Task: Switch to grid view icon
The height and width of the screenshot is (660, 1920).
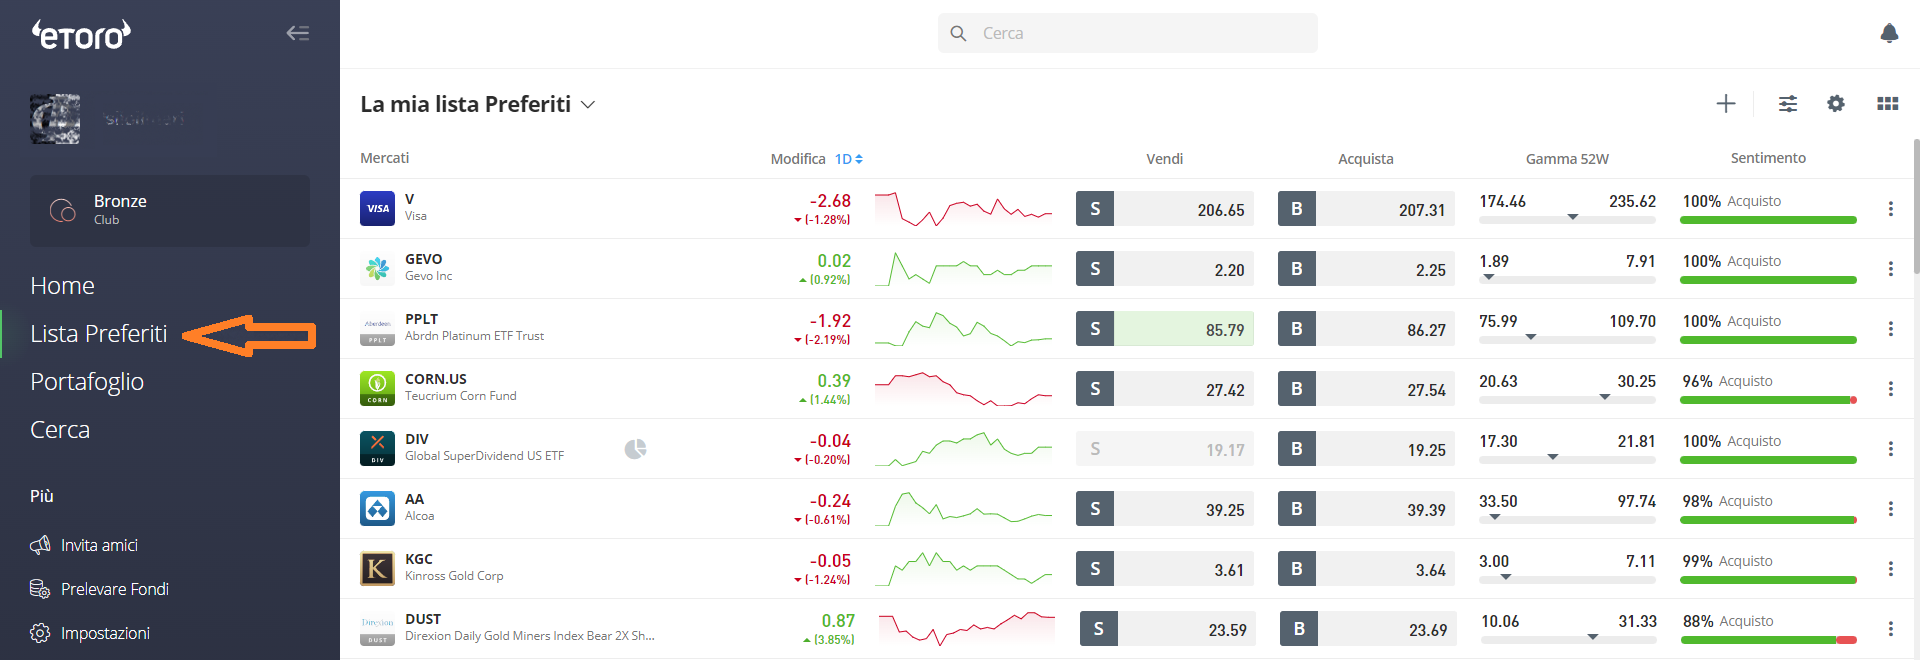Action: [x=1888, y=103]
